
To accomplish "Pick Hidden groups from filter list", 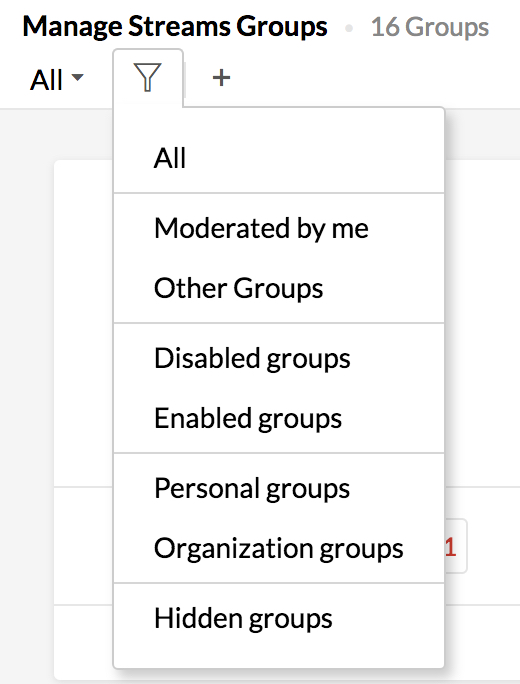I will point(279,618).
